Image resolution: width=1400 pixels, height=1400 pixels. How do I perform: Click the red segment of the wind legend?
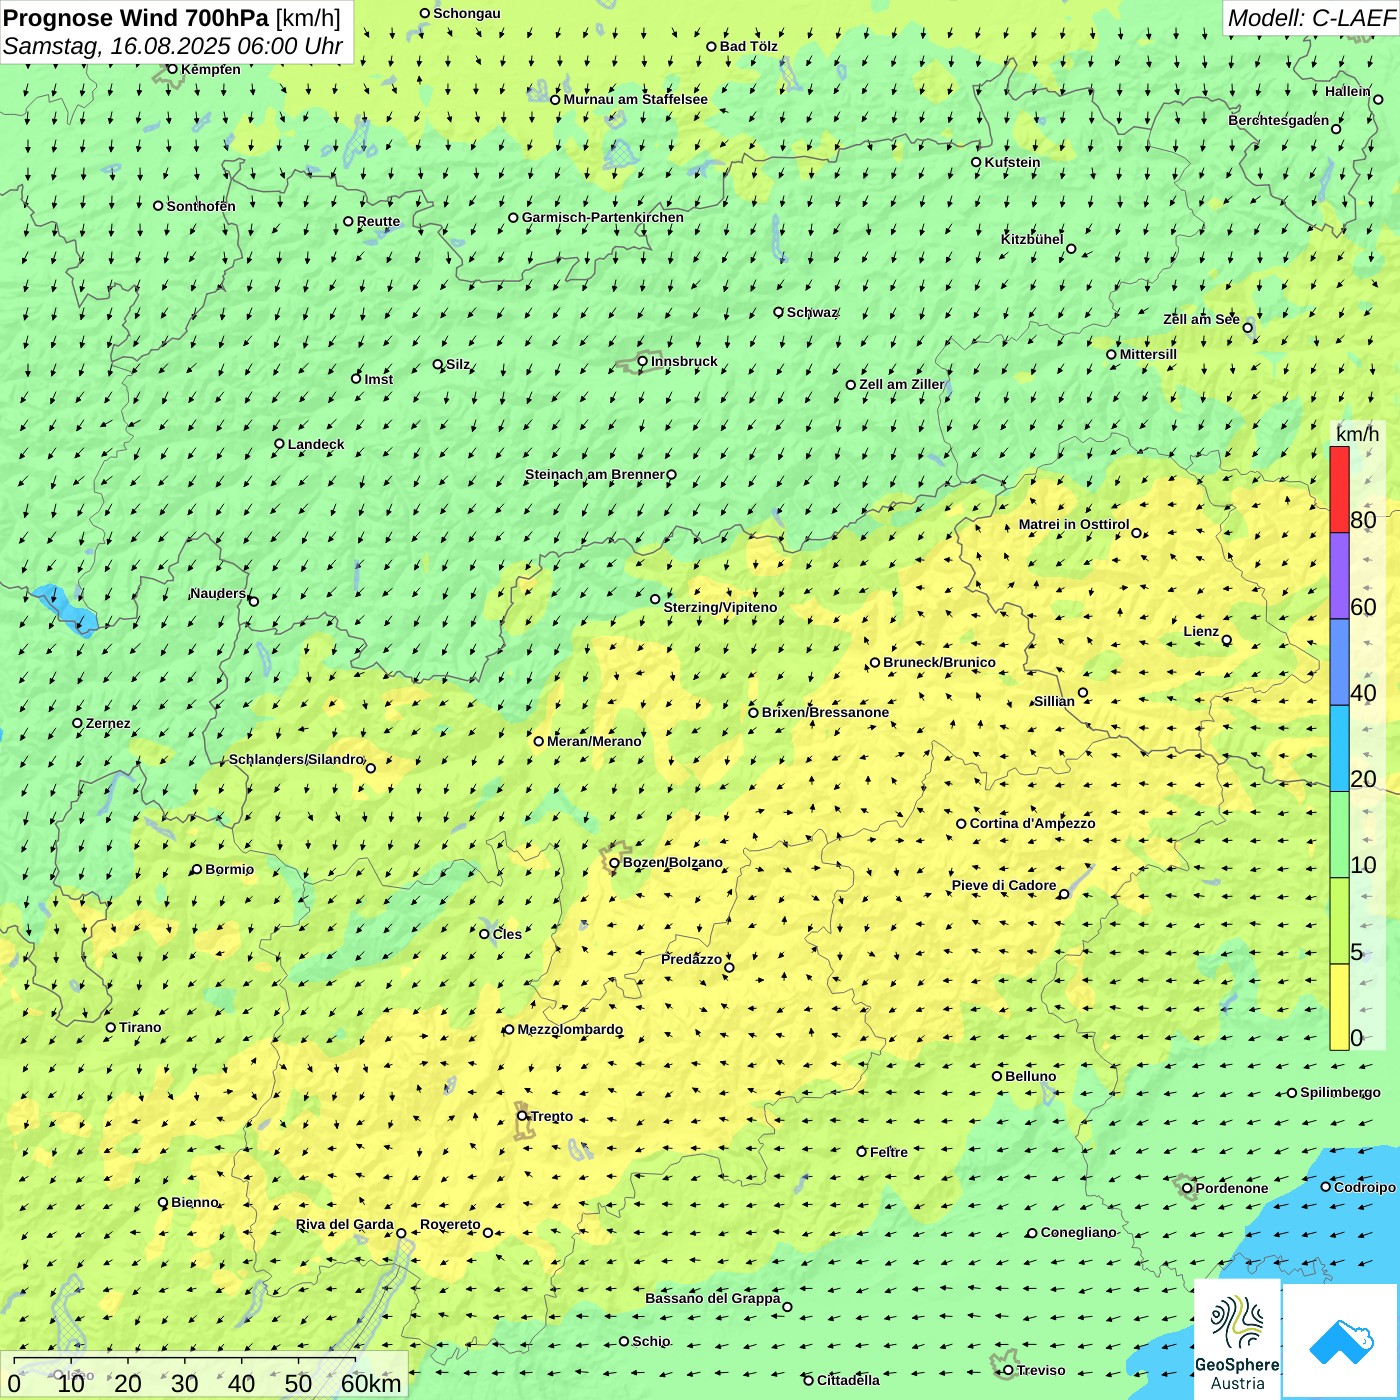point(1339,489)
